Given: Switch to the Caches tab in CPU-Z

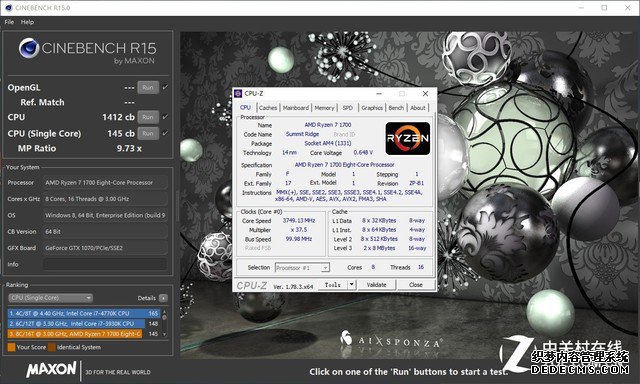Looking at the screenshot, I should coord(268,108).
